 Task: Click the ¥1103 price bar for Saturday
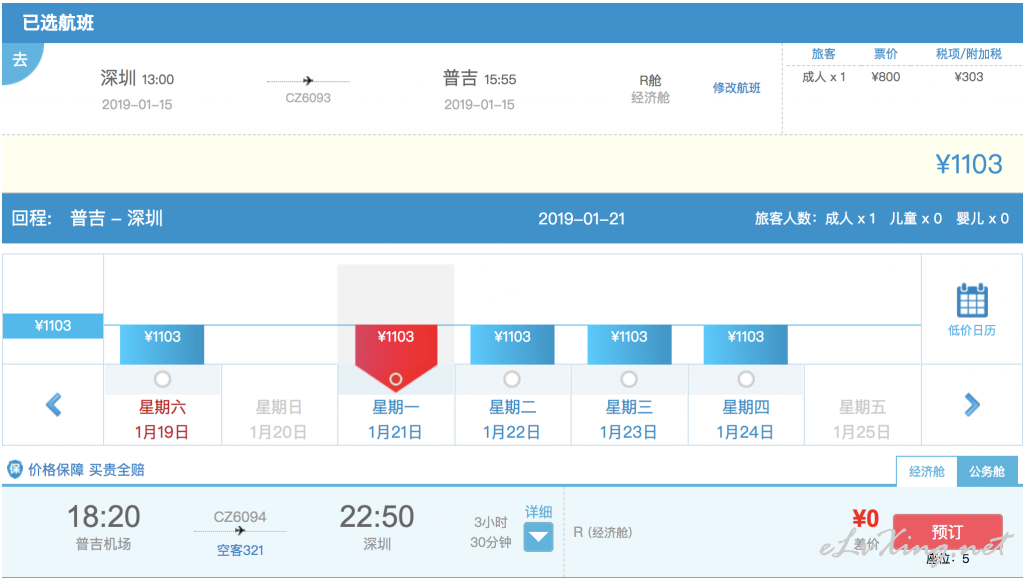point(162,338)
